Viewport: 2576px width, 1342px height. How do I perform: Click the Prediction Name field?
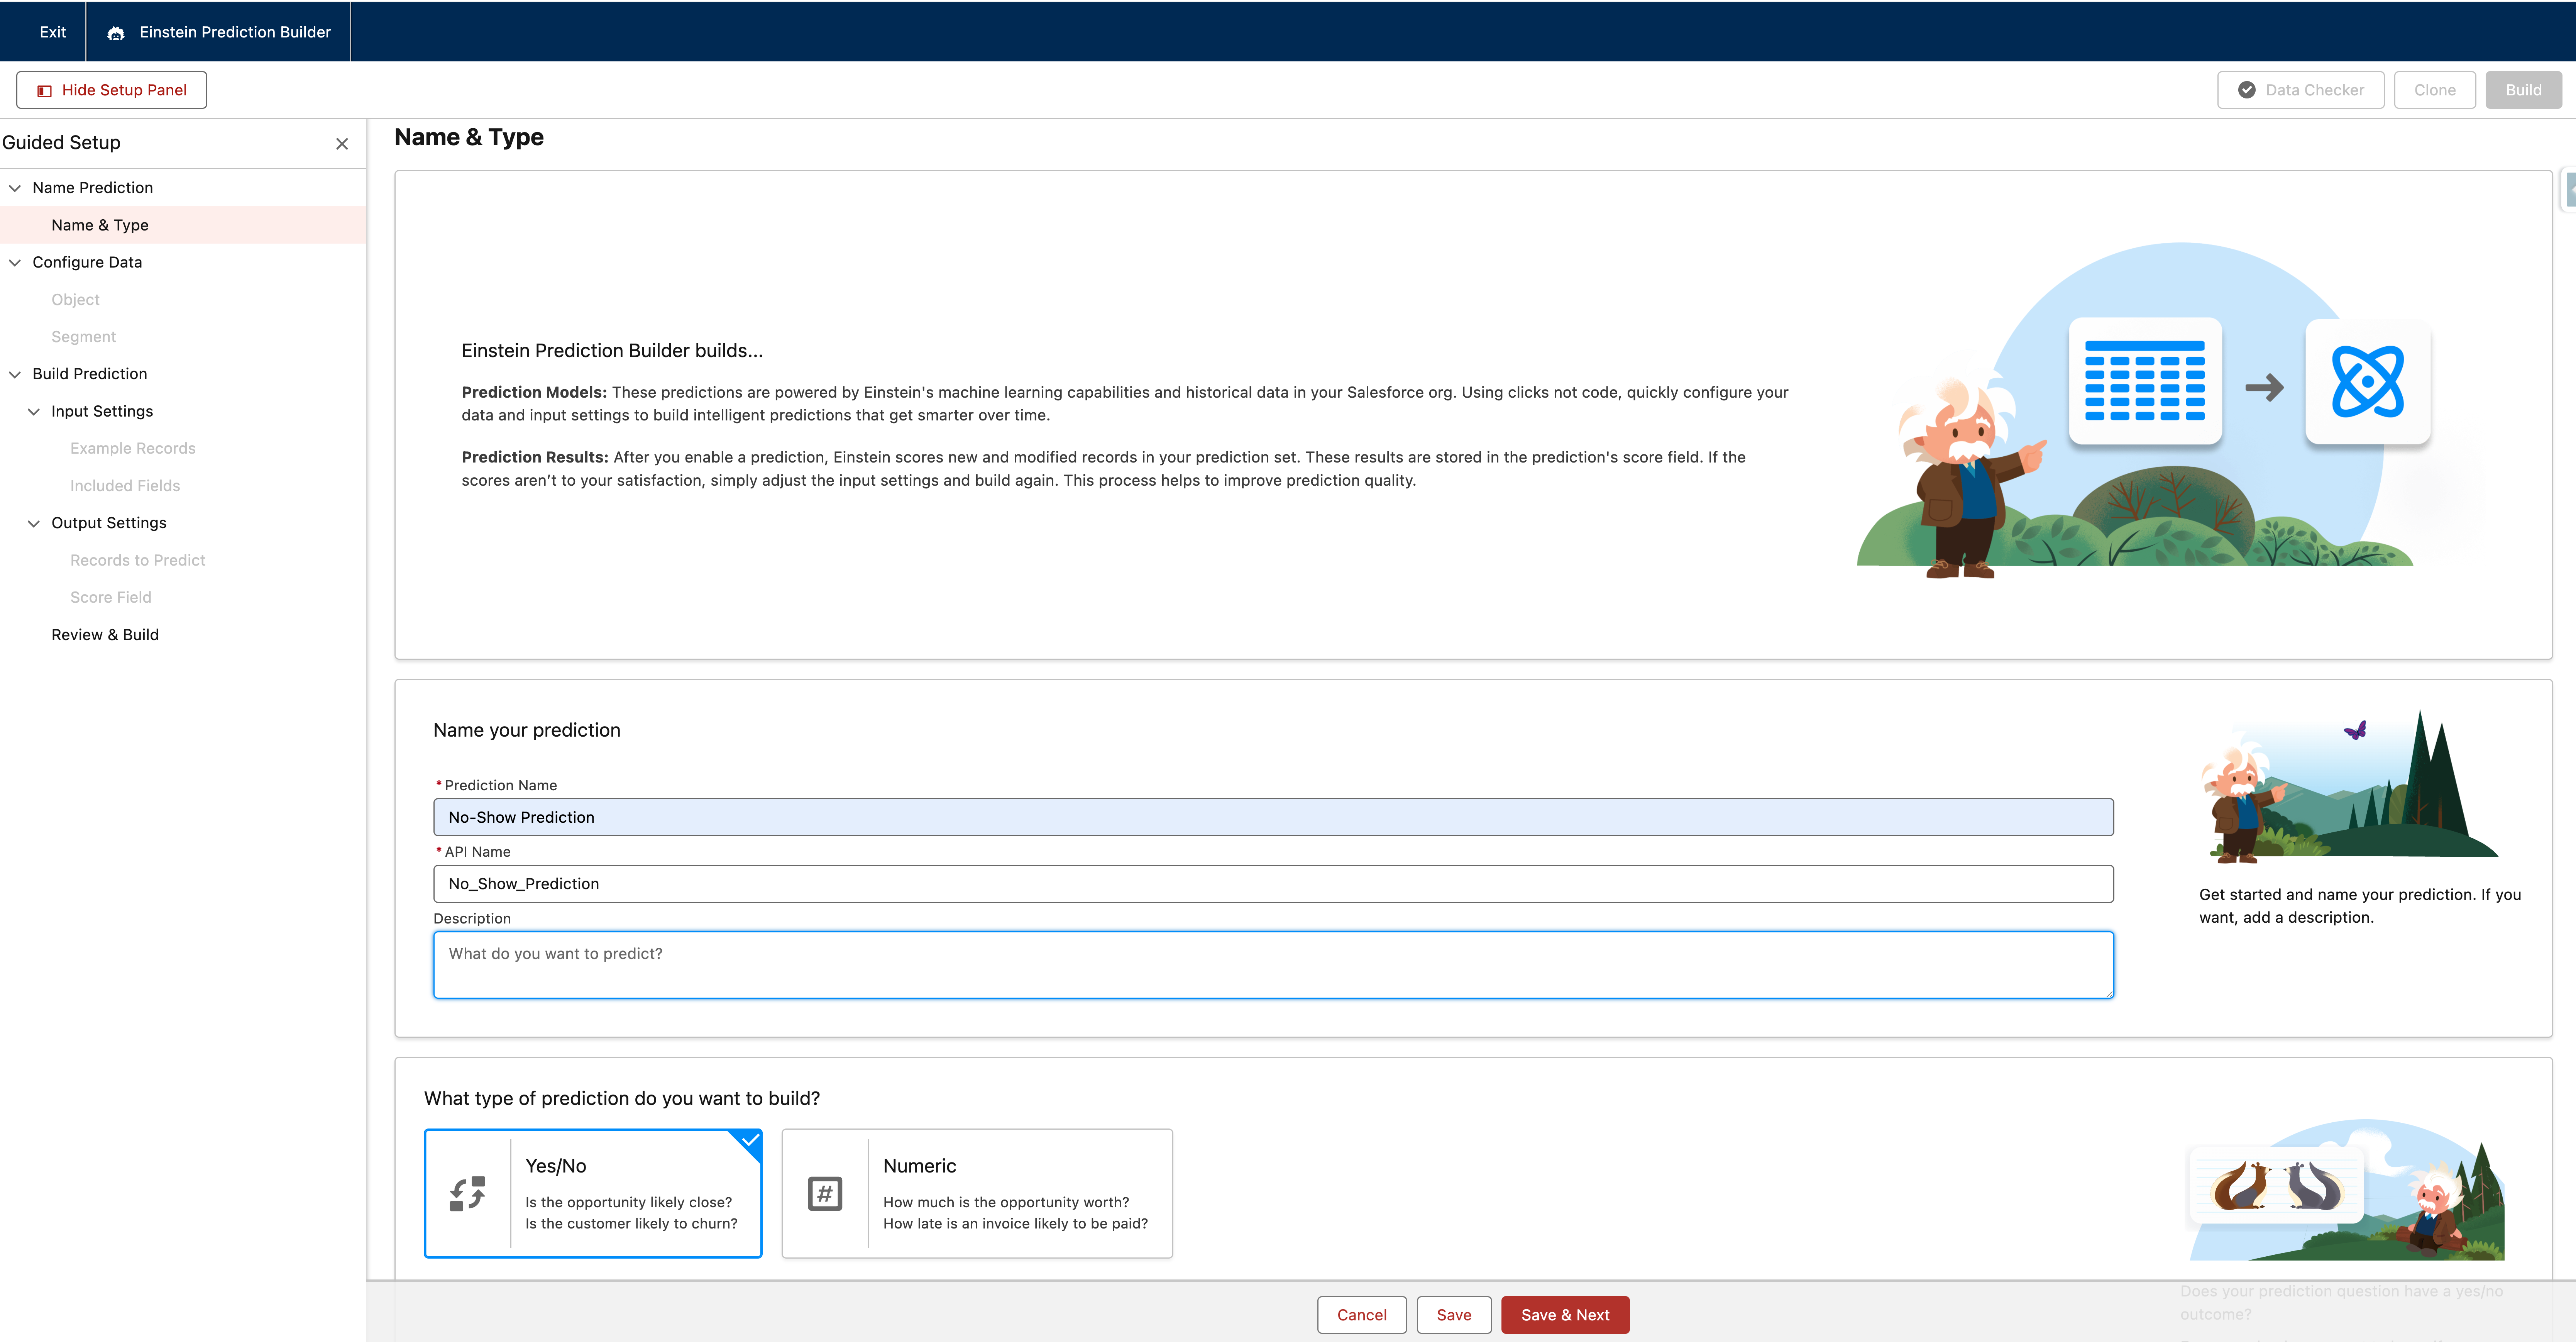tap(1273, 816)
